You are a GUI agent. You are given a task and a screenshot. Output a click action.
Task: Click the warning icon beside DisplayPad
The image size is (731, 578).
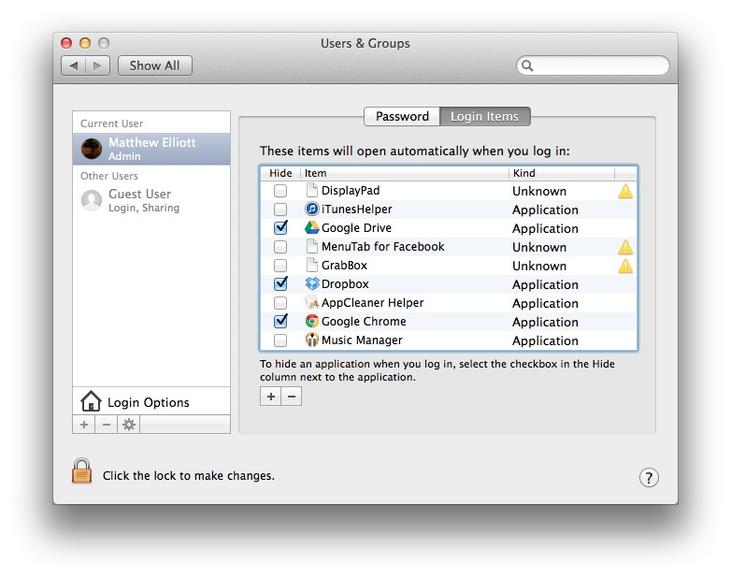pyautogui.click(x=625, y=191)
